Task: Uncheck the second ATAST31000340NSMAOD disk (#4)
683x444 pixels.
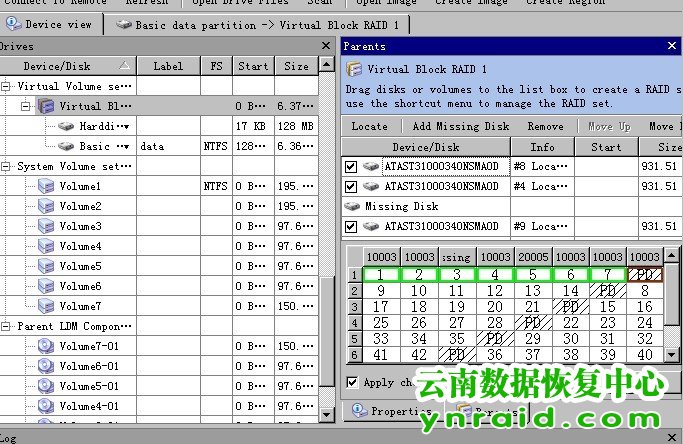Action: (x=350, y=186)
